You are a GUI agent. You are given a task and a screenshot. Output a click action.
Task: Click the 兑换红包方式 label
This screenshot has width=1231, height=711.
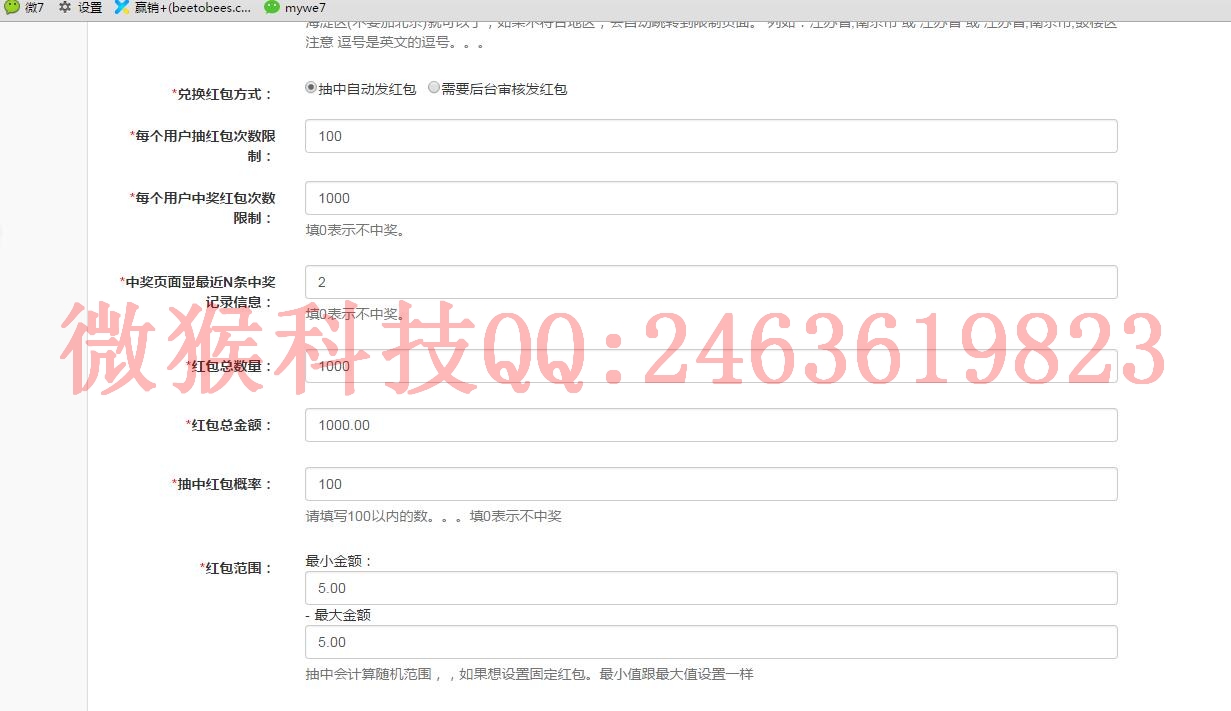pyautogui.click(x=222, y=94)
